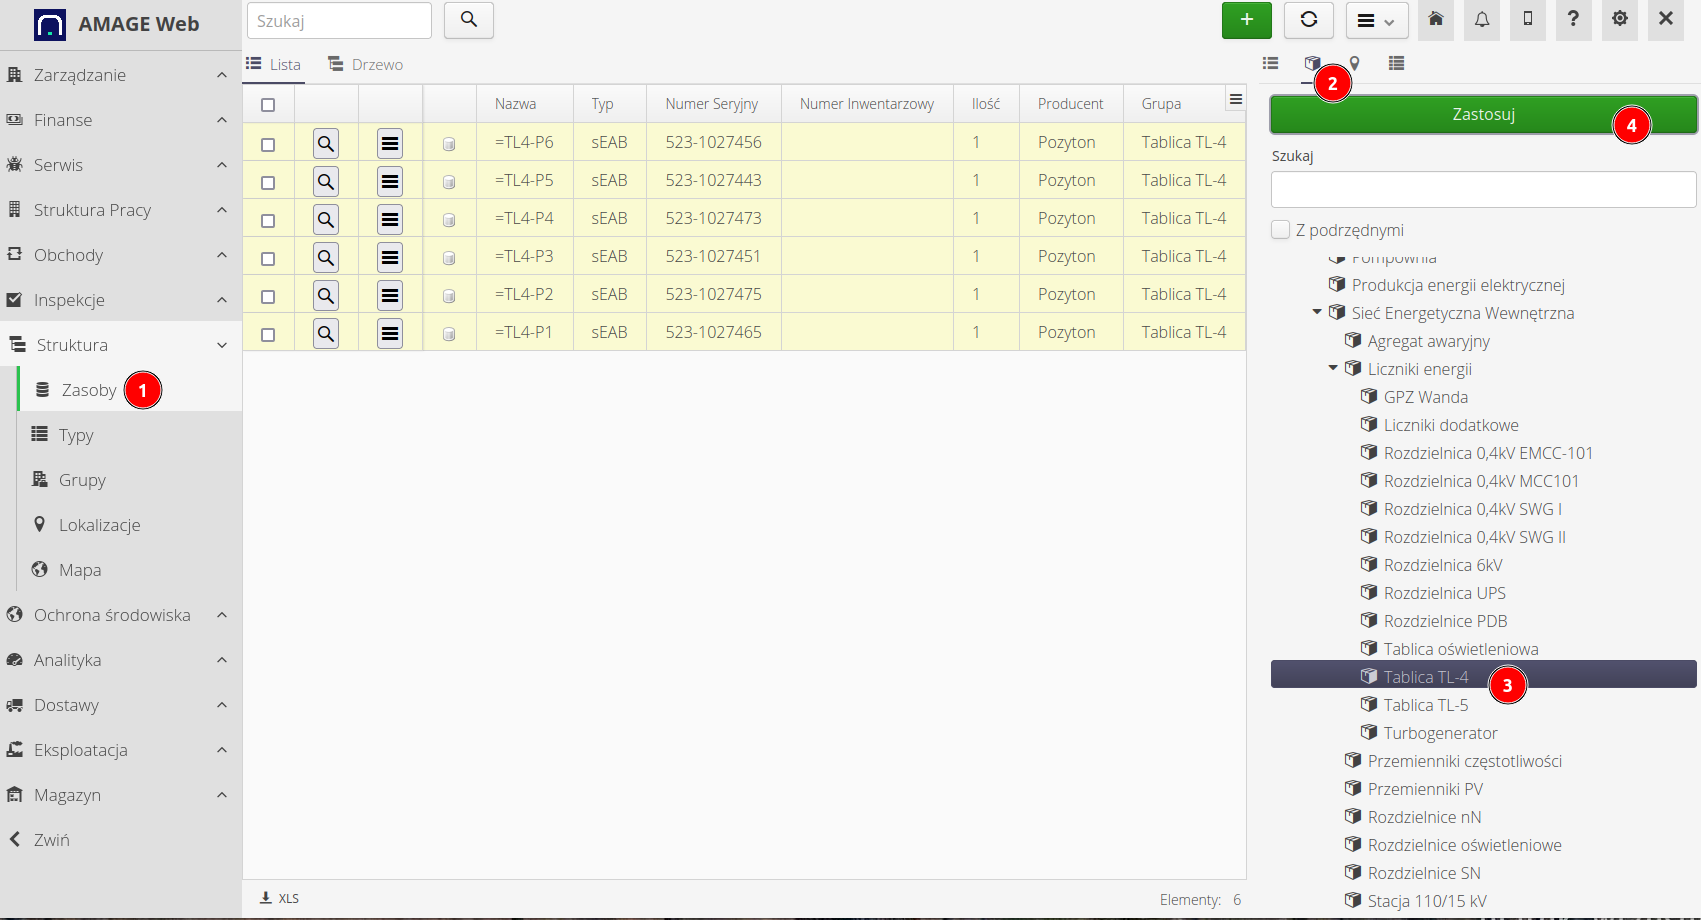This screenshot has width=1701, height=920.
Task: Open settings gear icon
Action: click(x=1619, y=20)
